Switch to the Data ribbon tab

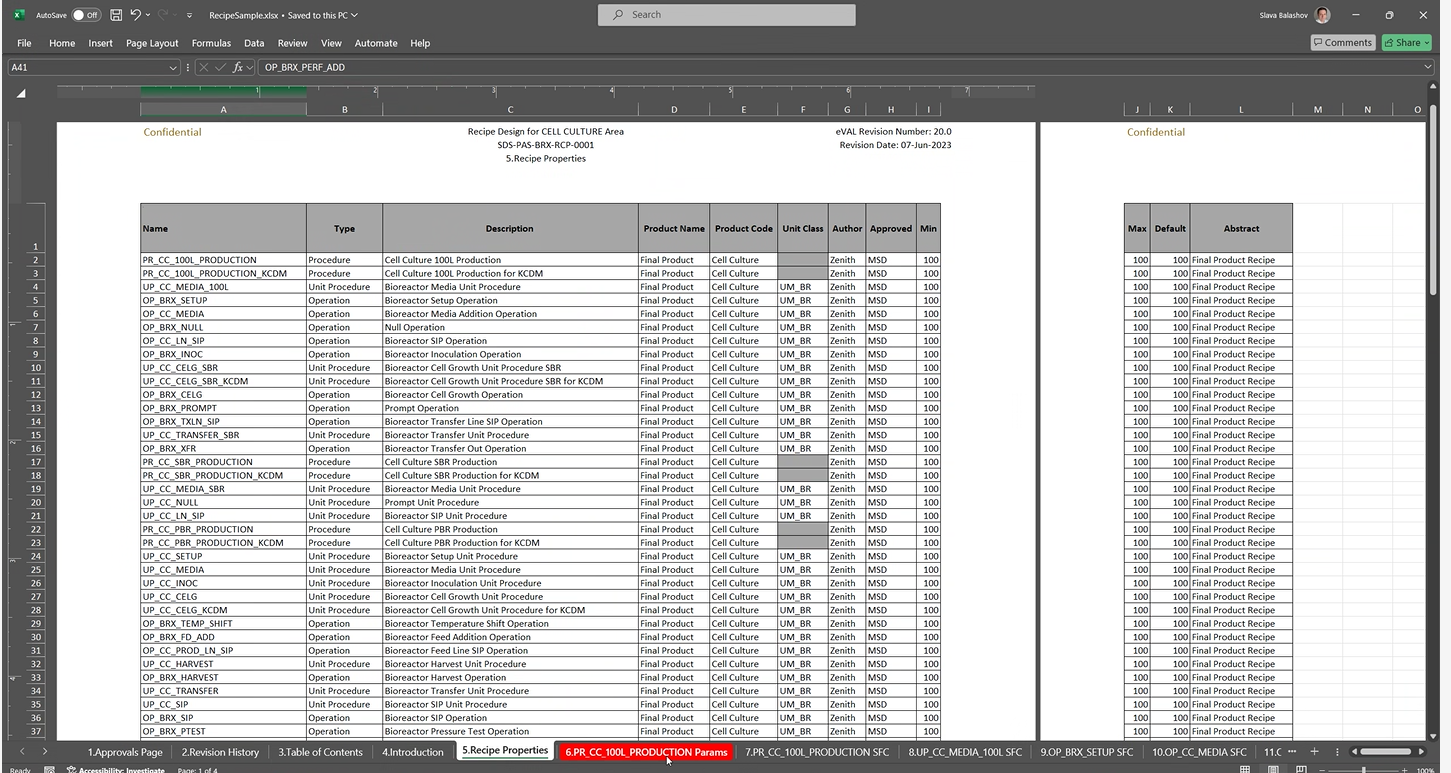pos(254,43)
